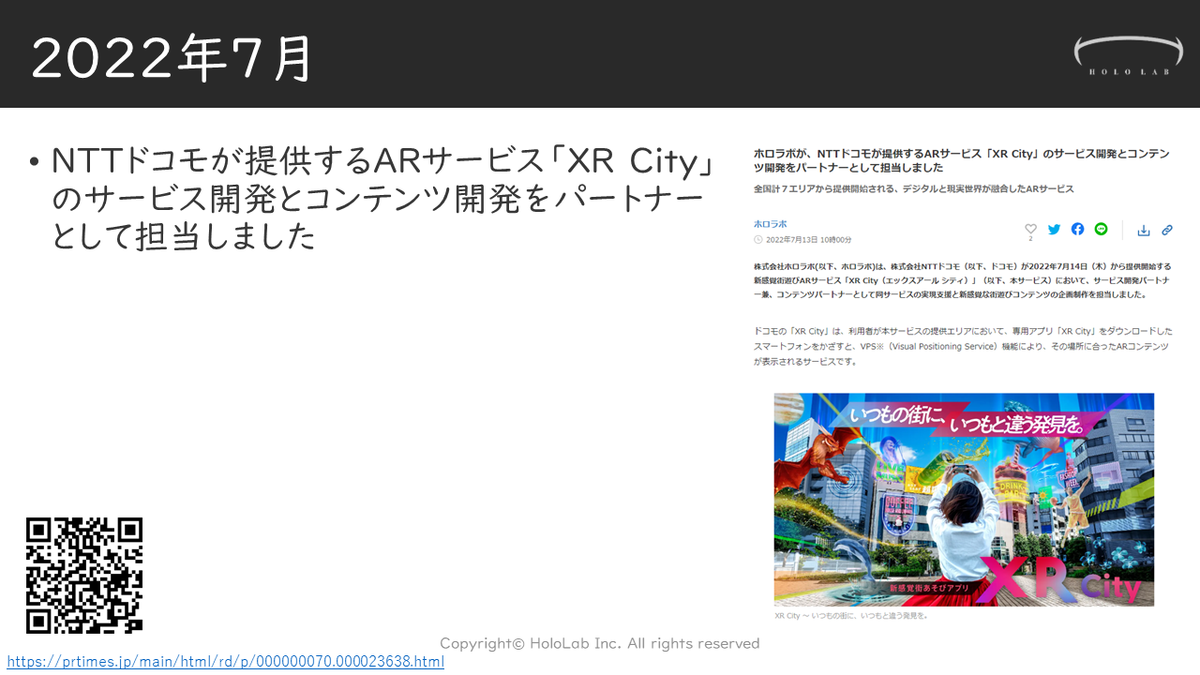Click the heart like icon in the article
Viewport: 1200px width, 675px height.
[1031, 228]
